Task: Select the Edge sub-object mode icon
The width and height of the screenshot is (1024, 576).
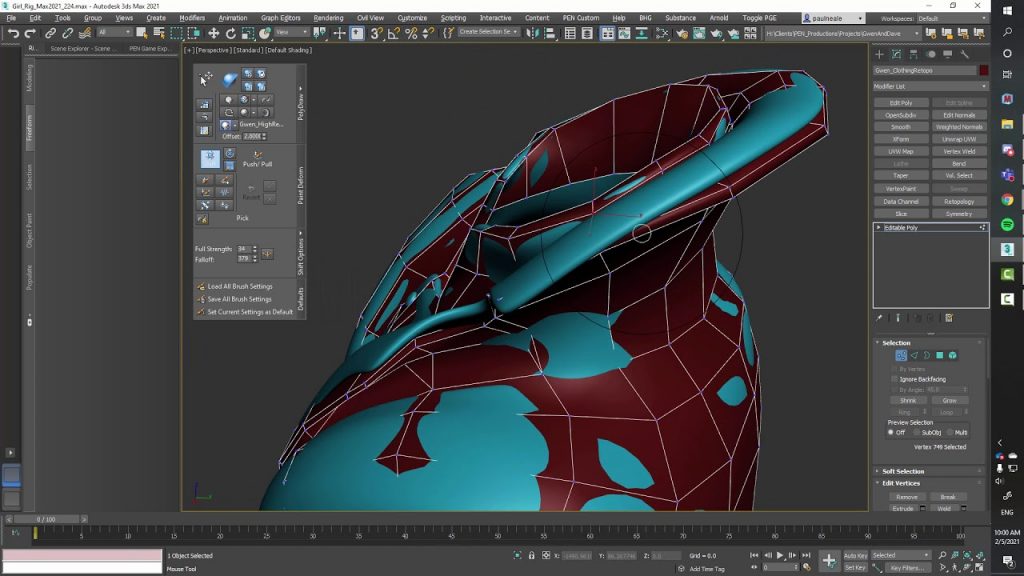Action: [x=915, y=355]
